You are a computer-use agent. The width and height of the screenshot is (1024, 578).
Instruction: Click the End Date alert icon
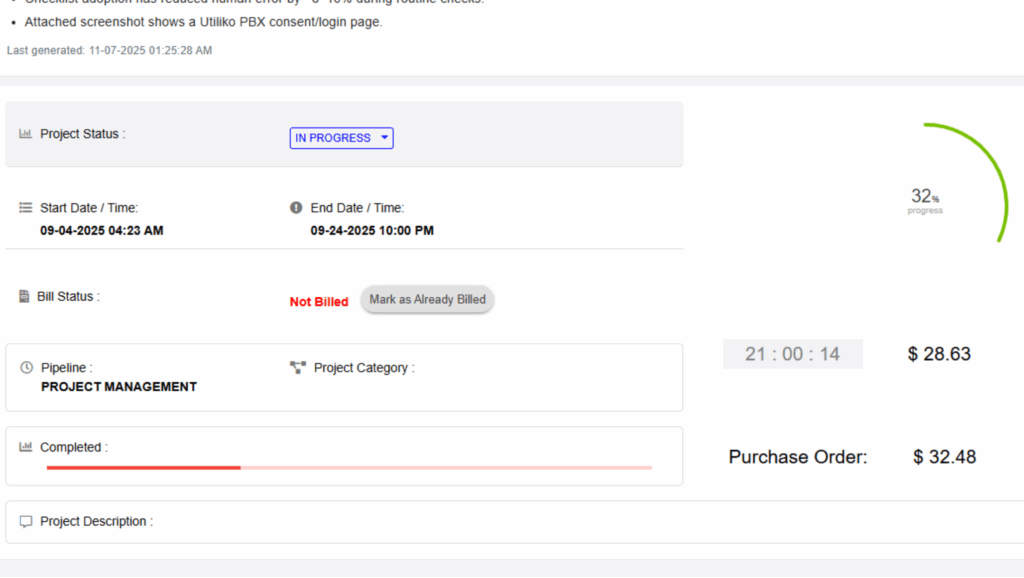296,208
